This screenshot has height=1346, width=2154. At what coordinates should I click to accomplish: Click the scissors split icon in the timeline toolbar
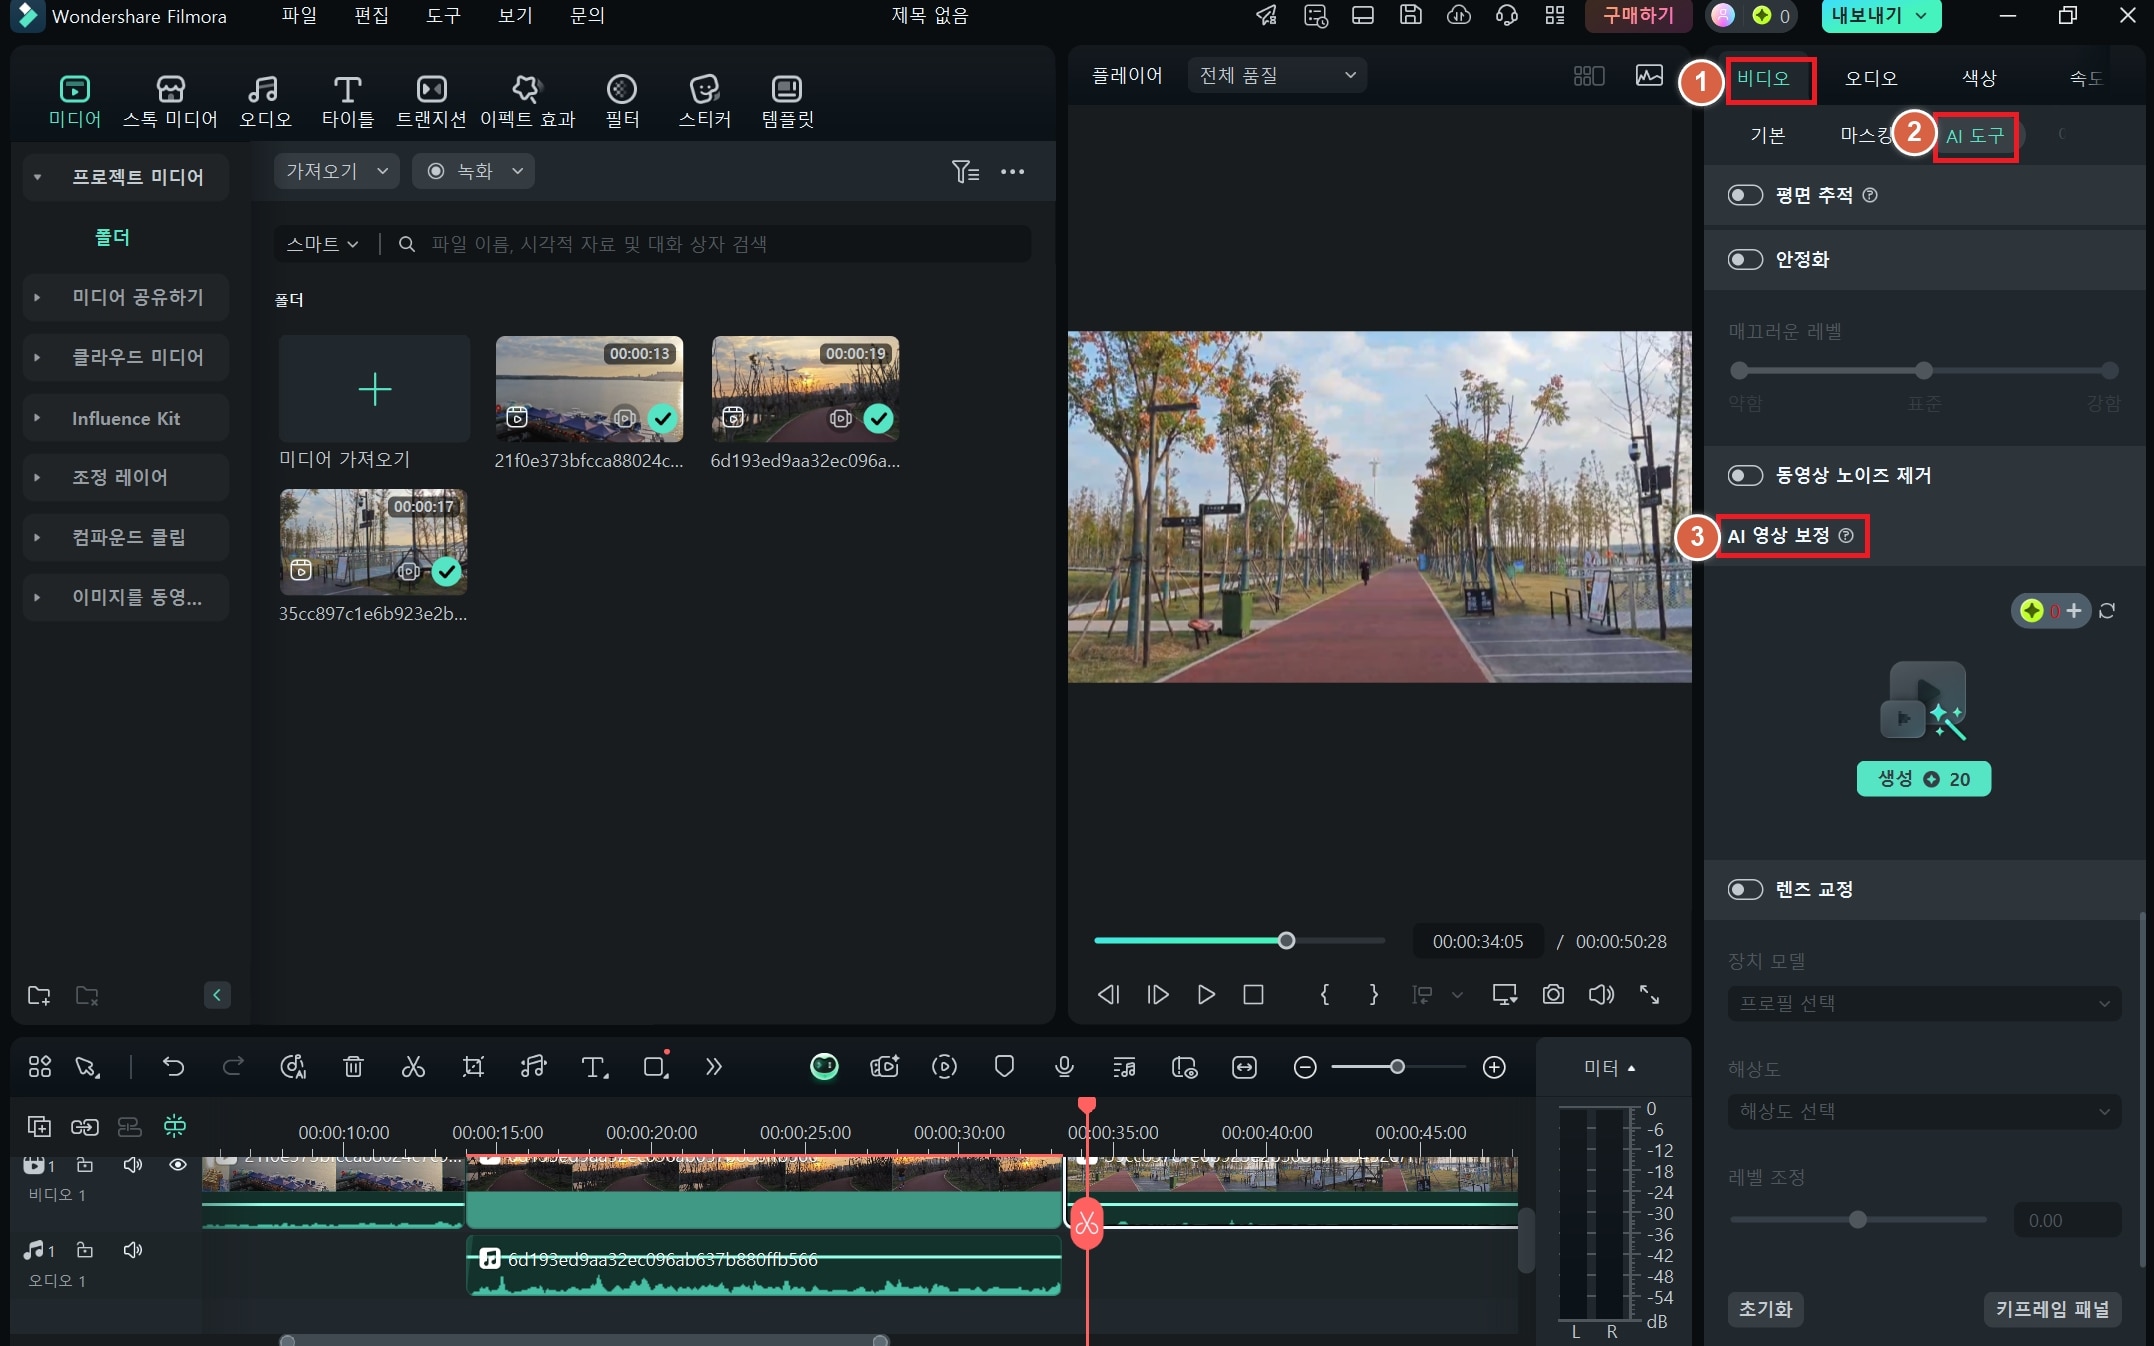click(413, 1067)
